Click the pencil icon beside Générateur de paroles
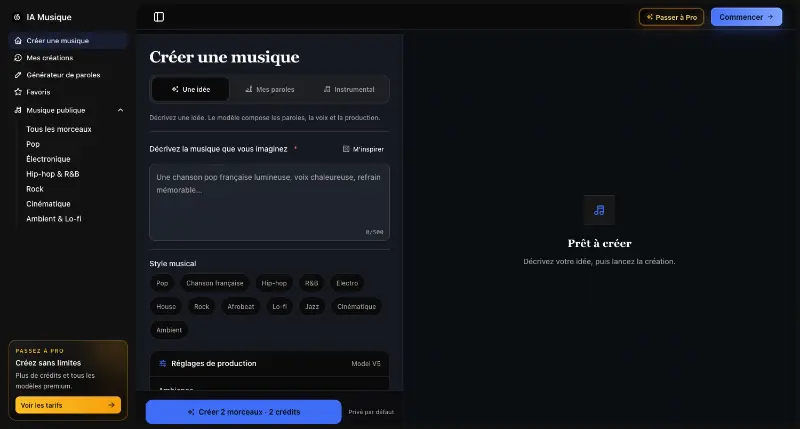Viewport: 800px width, 429px height. click(18, 75)
